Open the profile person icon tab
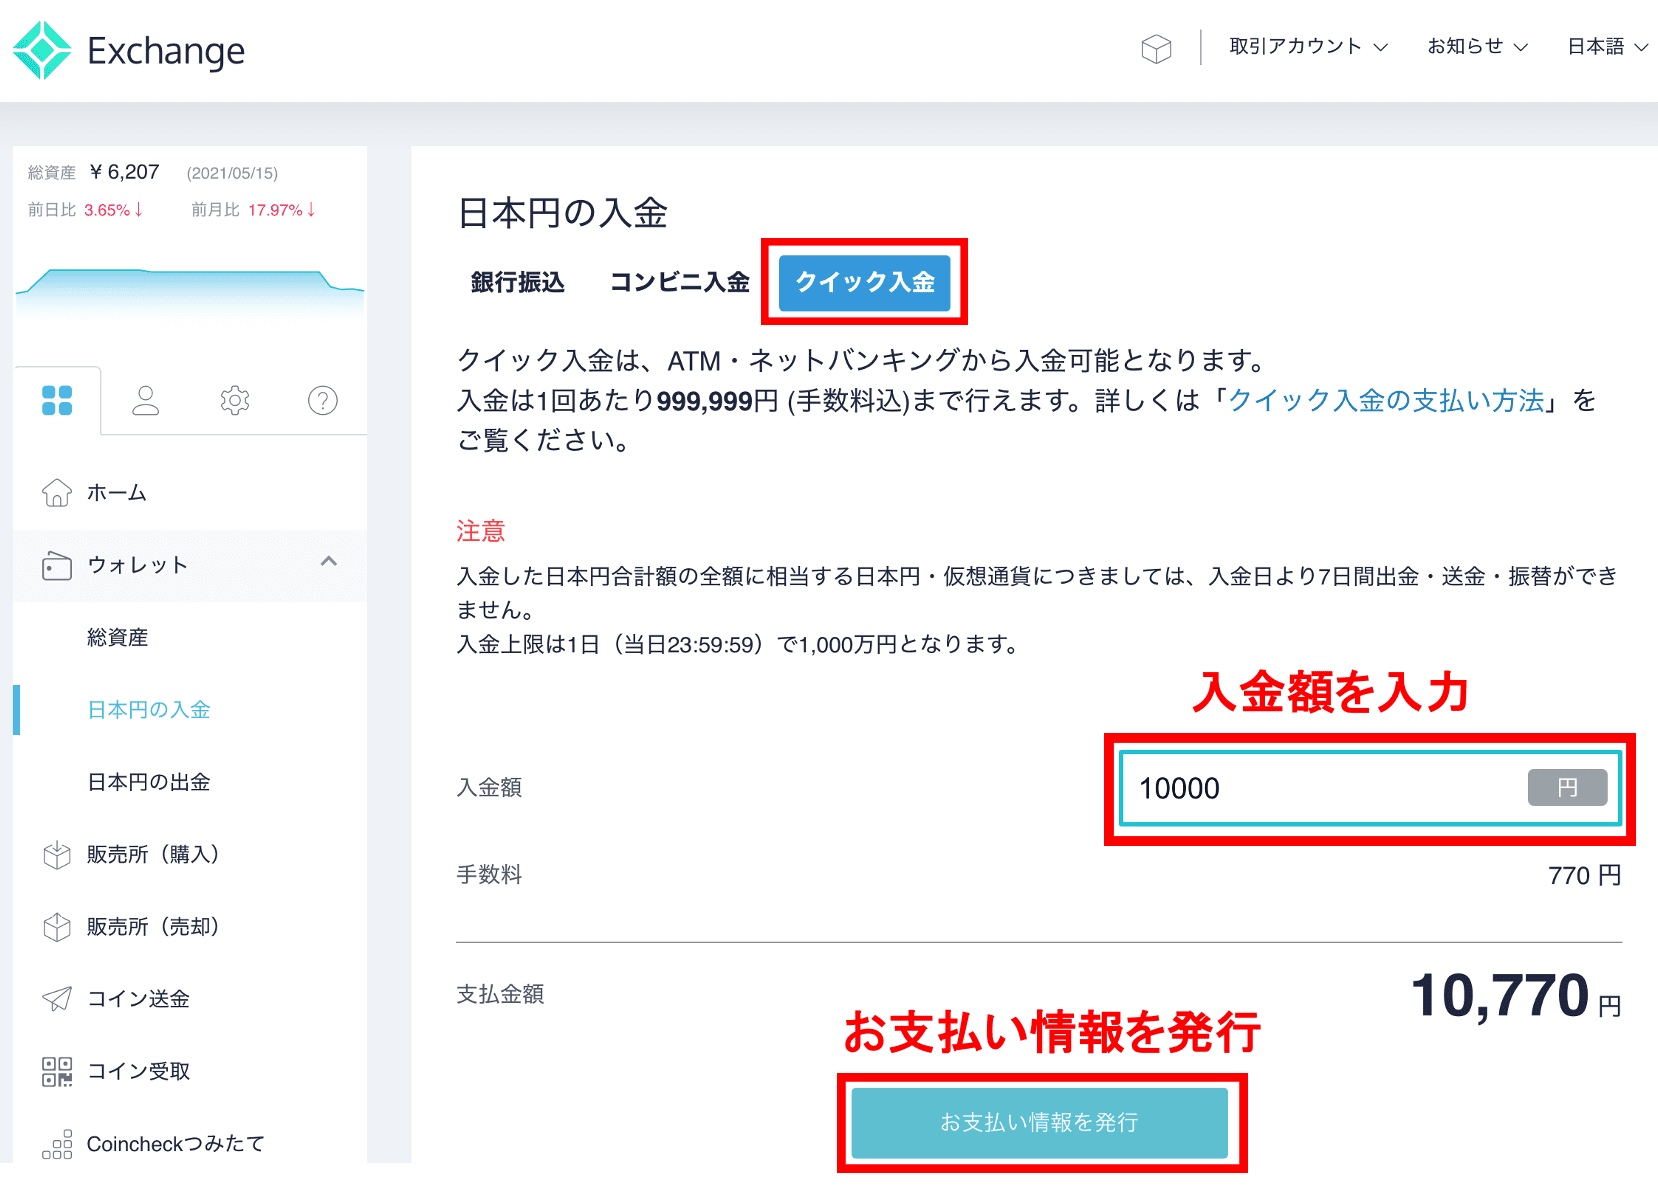This screenshot has height=1188, width=1658. (145, 400)
